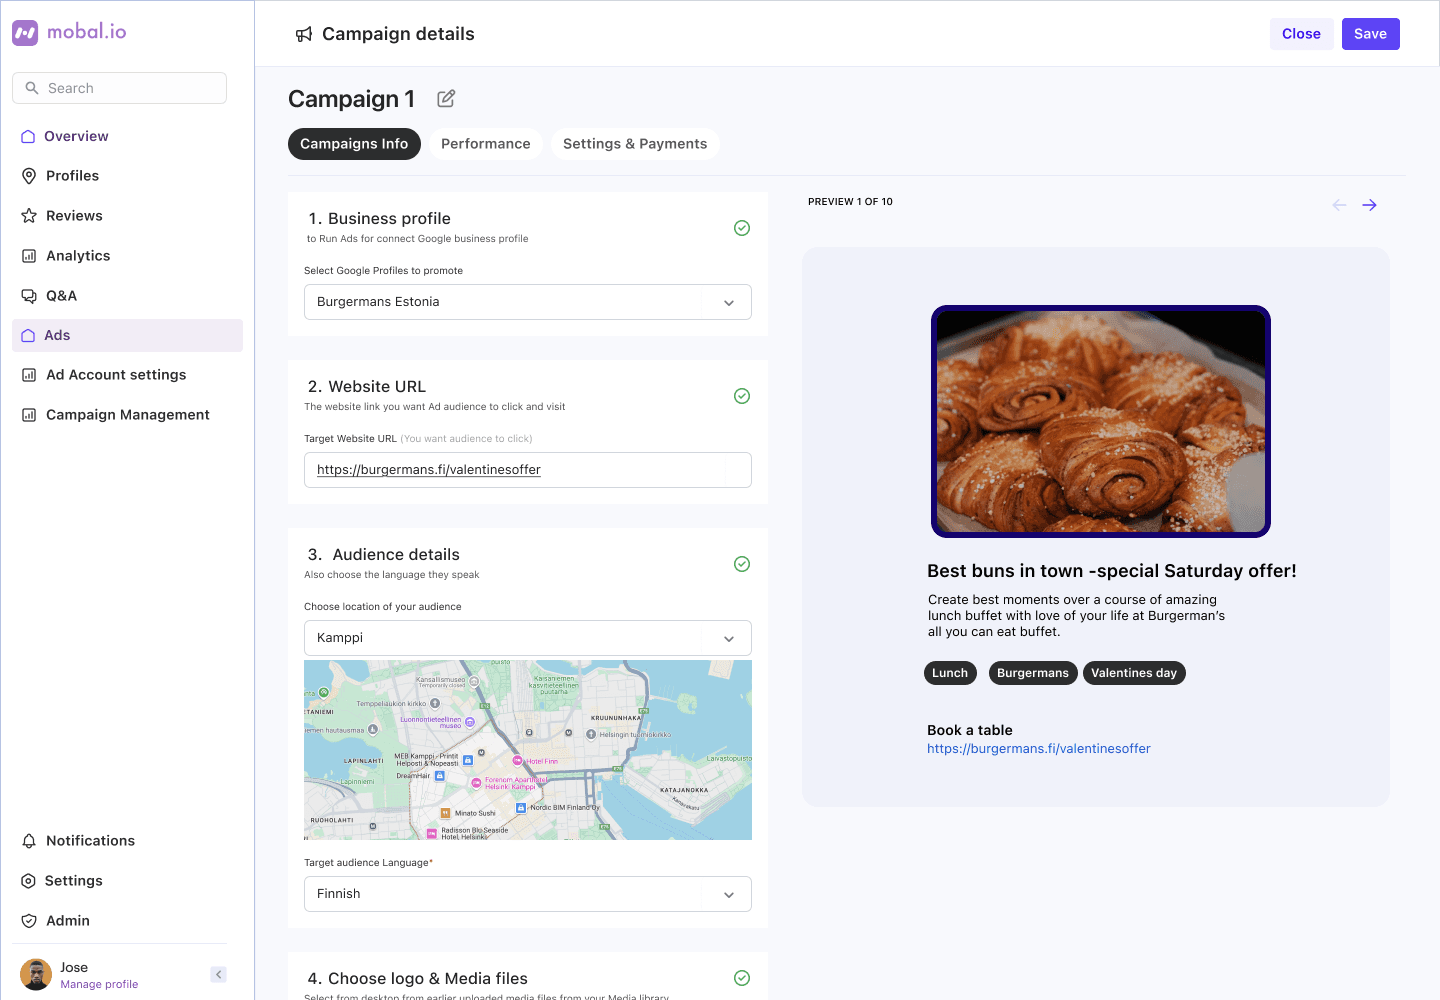The image size is (1440, 1000).
Task: Click the Choose logo & Media green checkmark
Action: tap(742, 978)
